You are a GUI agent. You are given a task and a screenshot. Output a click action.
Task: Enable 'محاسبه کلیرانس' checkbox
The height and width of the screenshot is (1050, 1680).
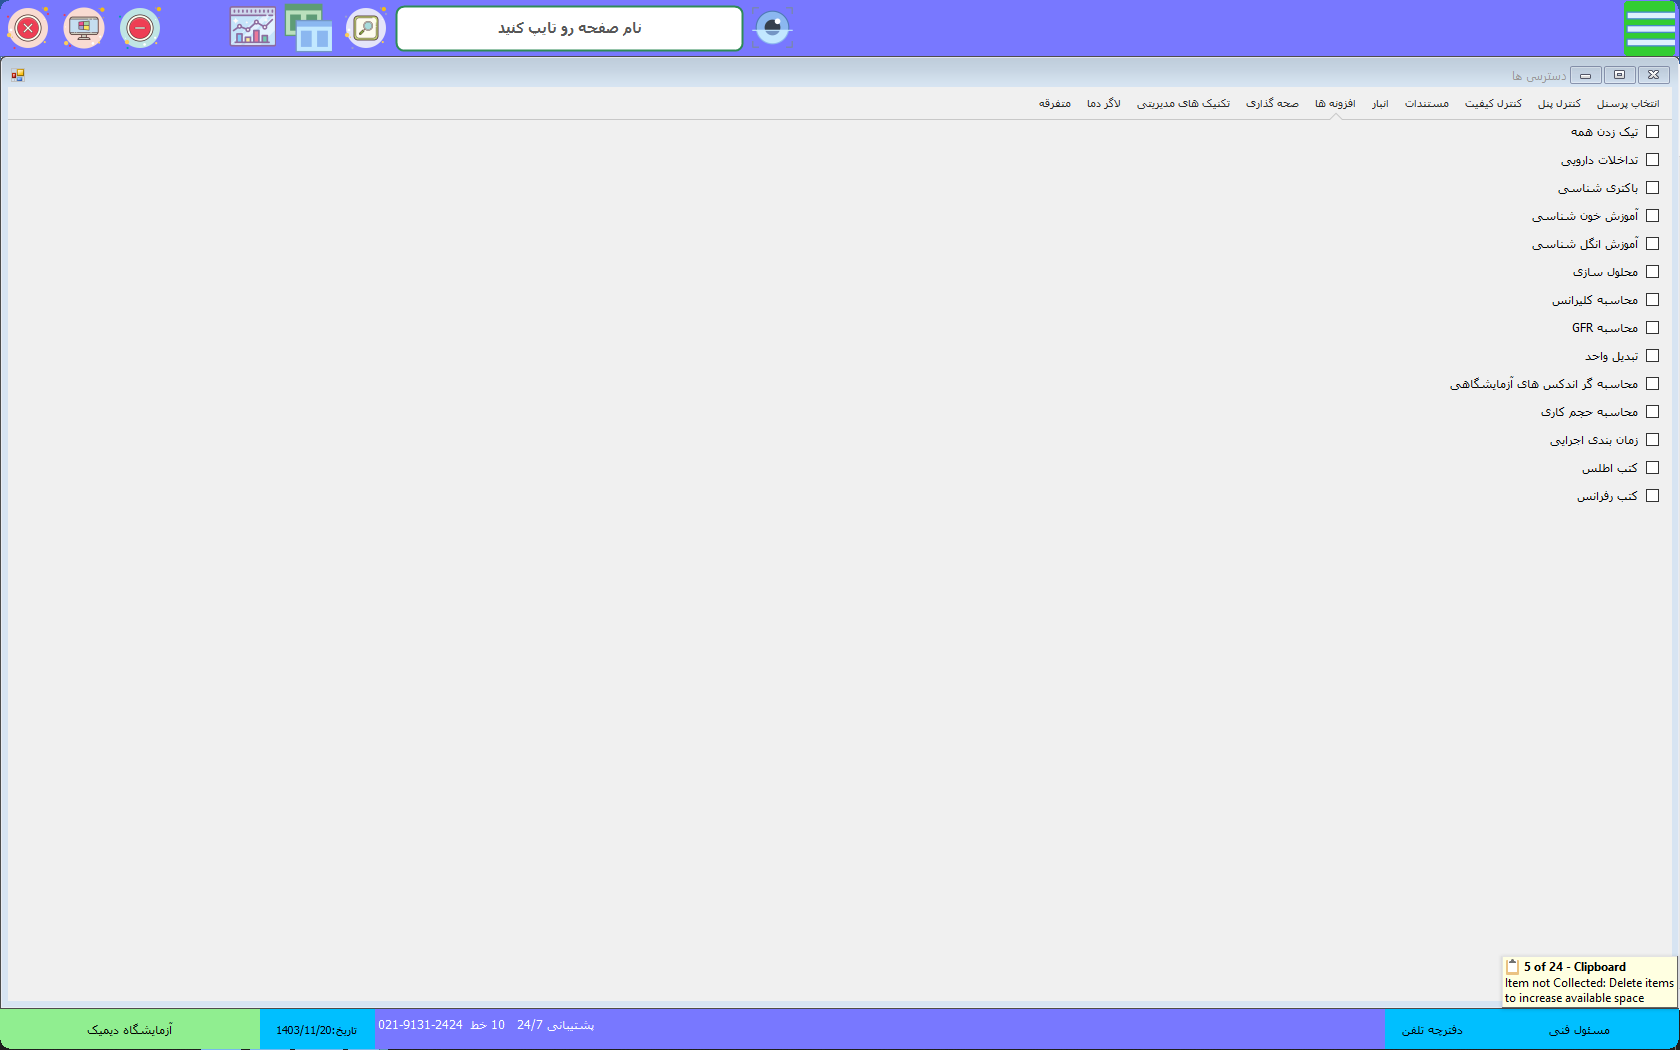pos(1652,300)
